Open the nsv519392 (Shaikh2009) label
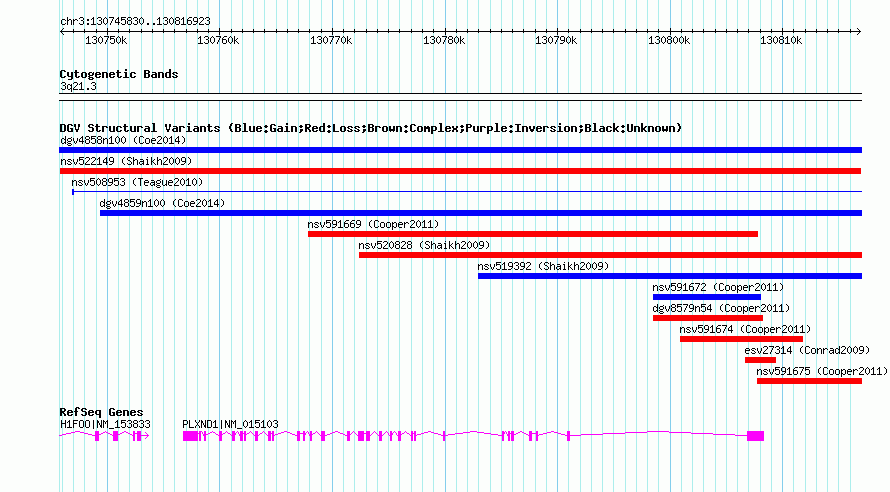This screenshot has width=890, height=492. [543, 266]
